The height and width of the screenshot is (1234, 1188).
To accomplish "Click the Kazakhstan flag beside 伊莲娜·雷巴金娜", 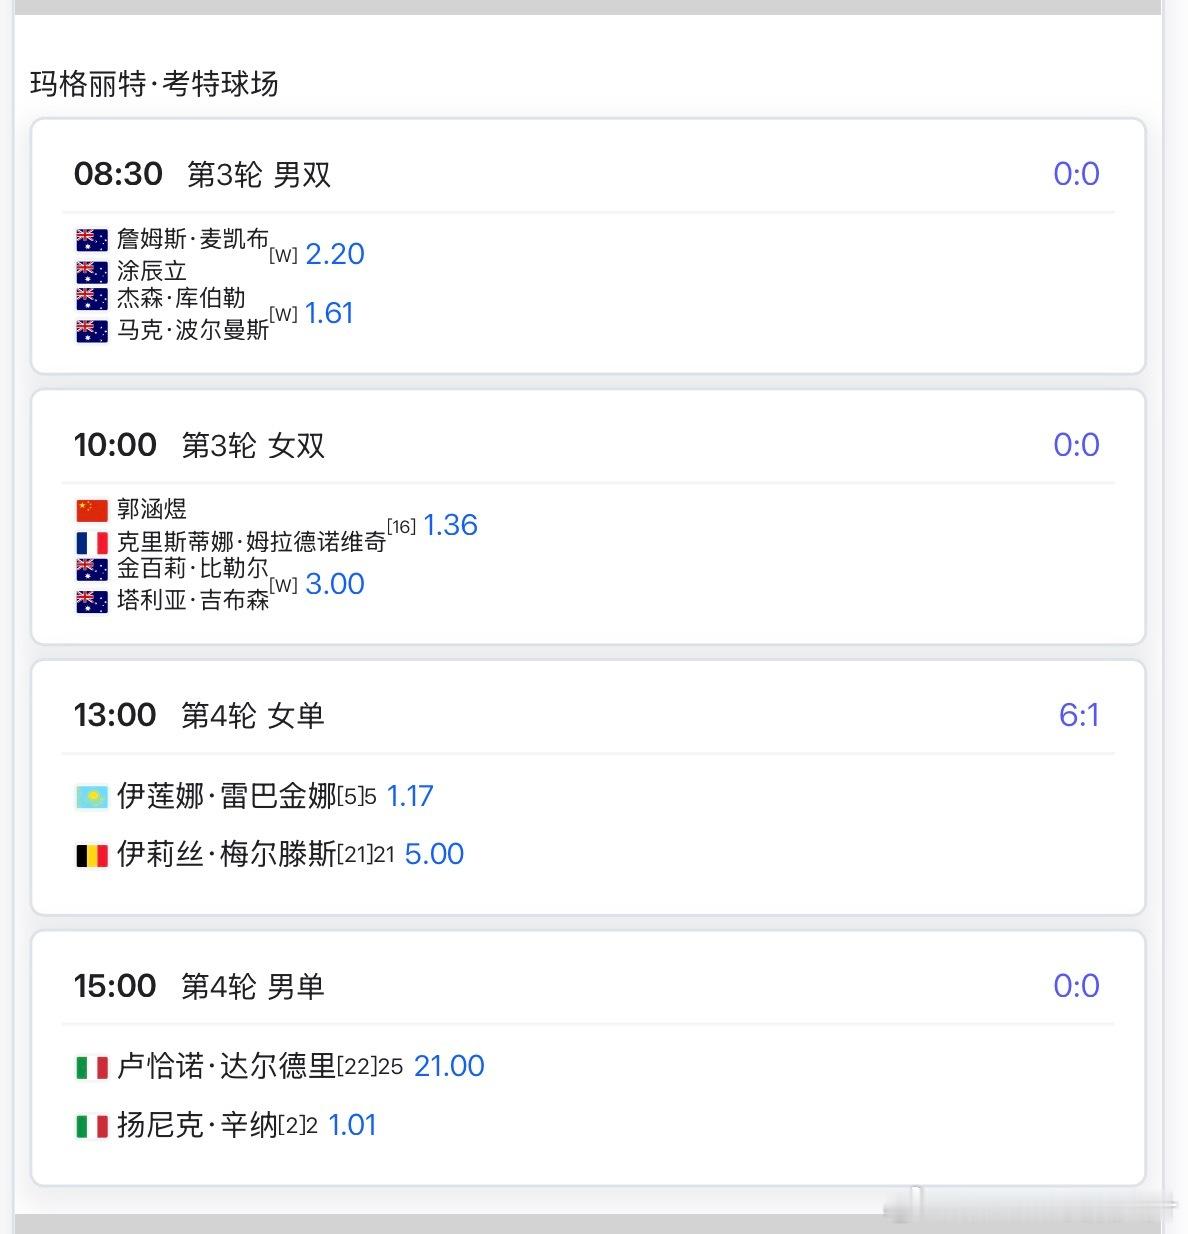I will [92, 797].
